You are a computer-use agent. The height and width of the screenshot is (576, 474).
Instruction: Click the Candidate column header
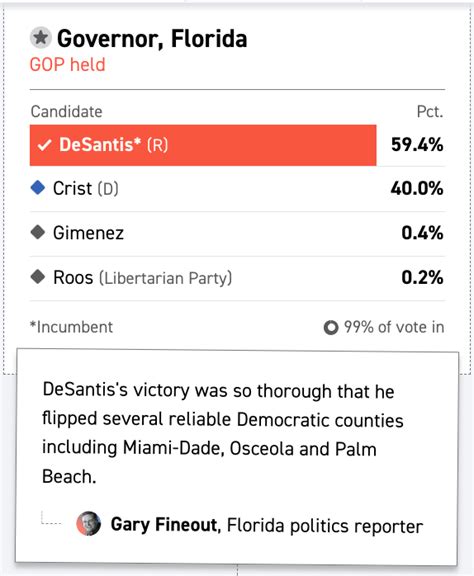click(67, 112)
